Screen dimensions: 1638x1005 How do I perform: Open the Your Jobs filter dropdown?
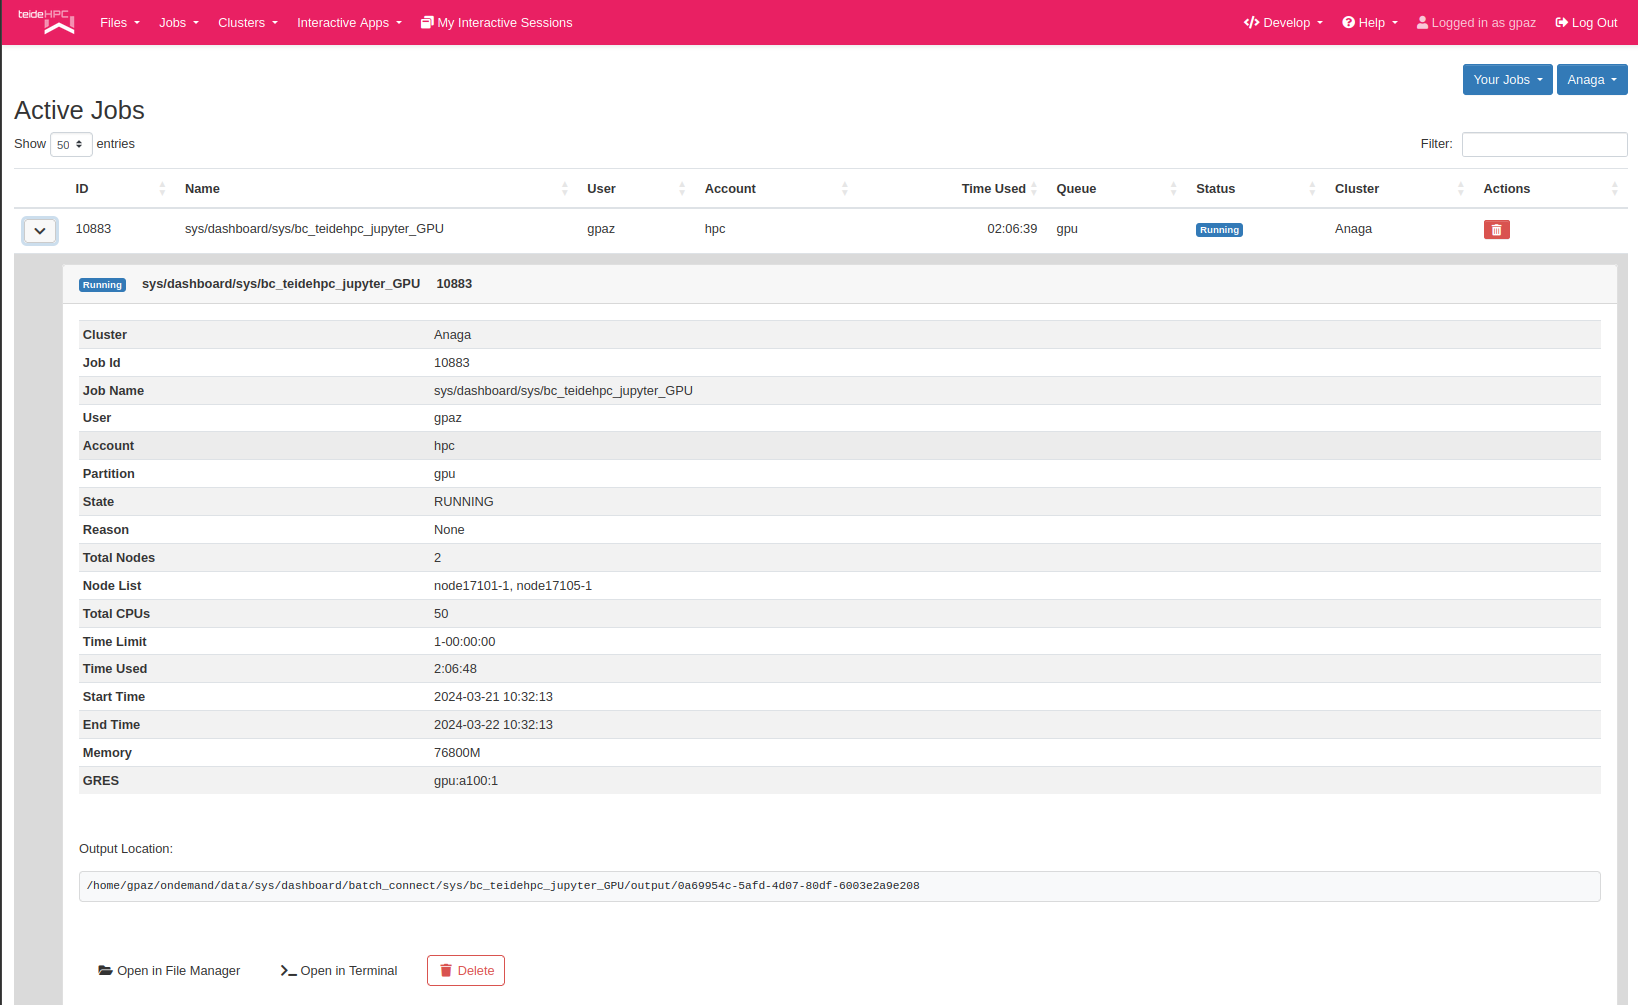tap(1507, 80)
